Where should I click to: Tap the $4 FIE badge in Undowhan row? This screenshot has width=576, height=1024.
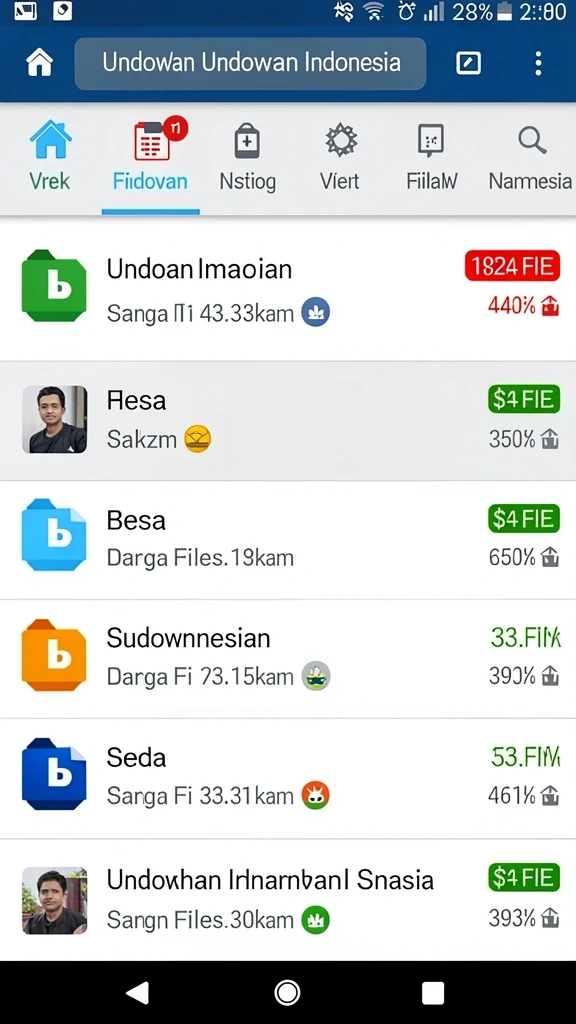point(524,877)
